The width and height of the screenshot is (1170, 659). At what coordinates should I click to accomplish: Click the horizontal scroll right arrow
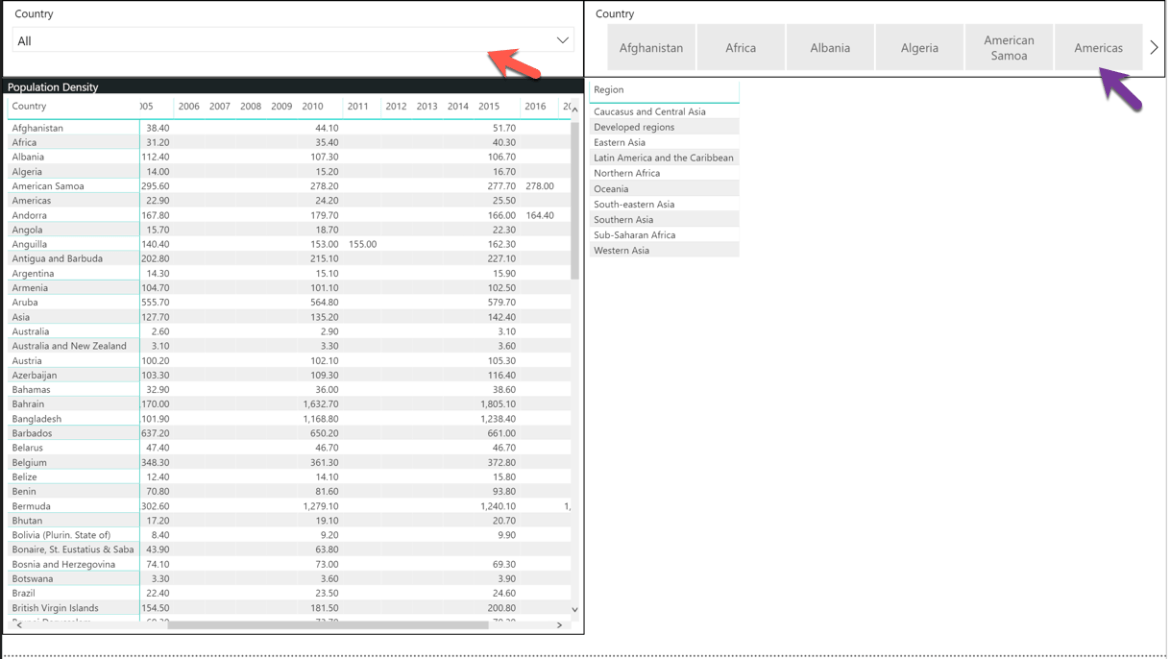(560, 625)
